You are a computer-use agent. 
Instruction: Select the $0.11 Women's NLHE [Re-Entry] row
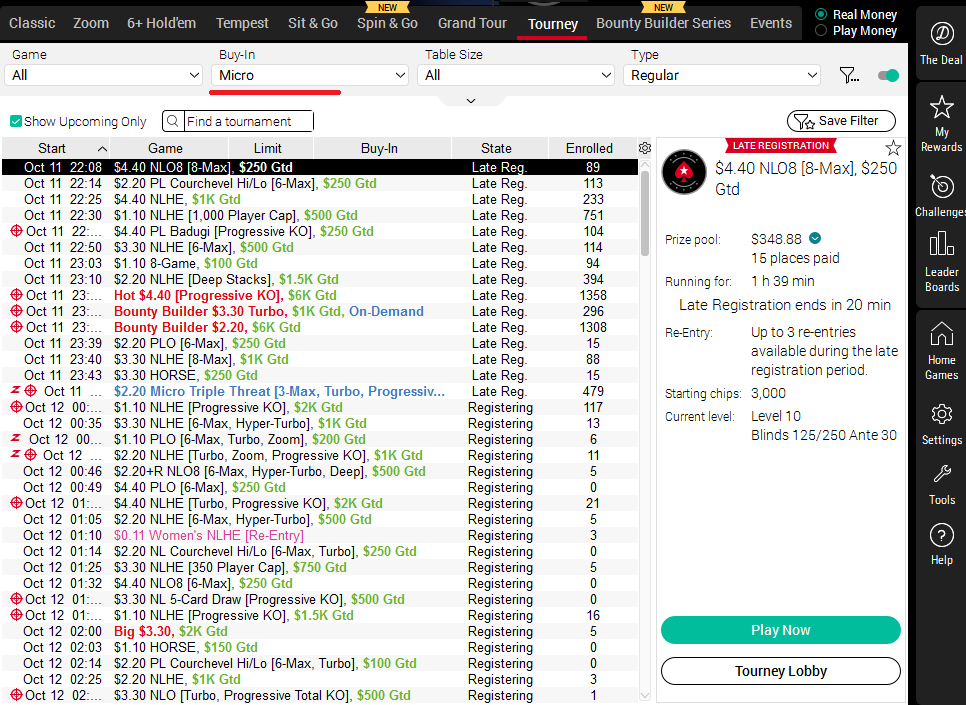pos(320,536)
